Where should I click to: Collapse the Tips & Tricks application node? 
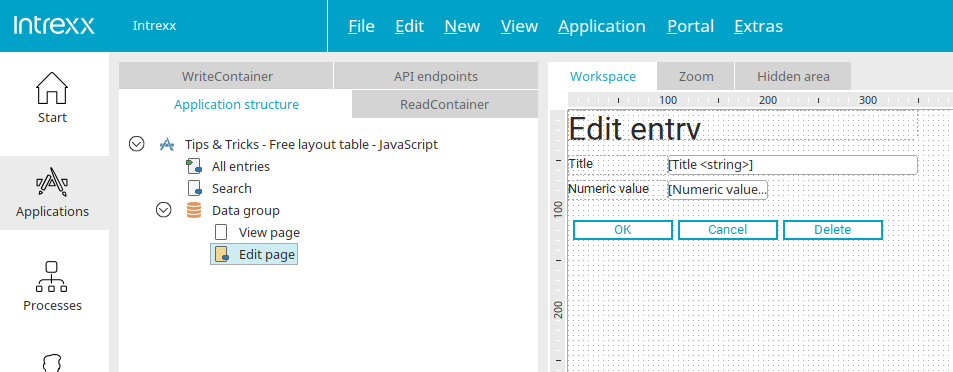pos(137,144)
